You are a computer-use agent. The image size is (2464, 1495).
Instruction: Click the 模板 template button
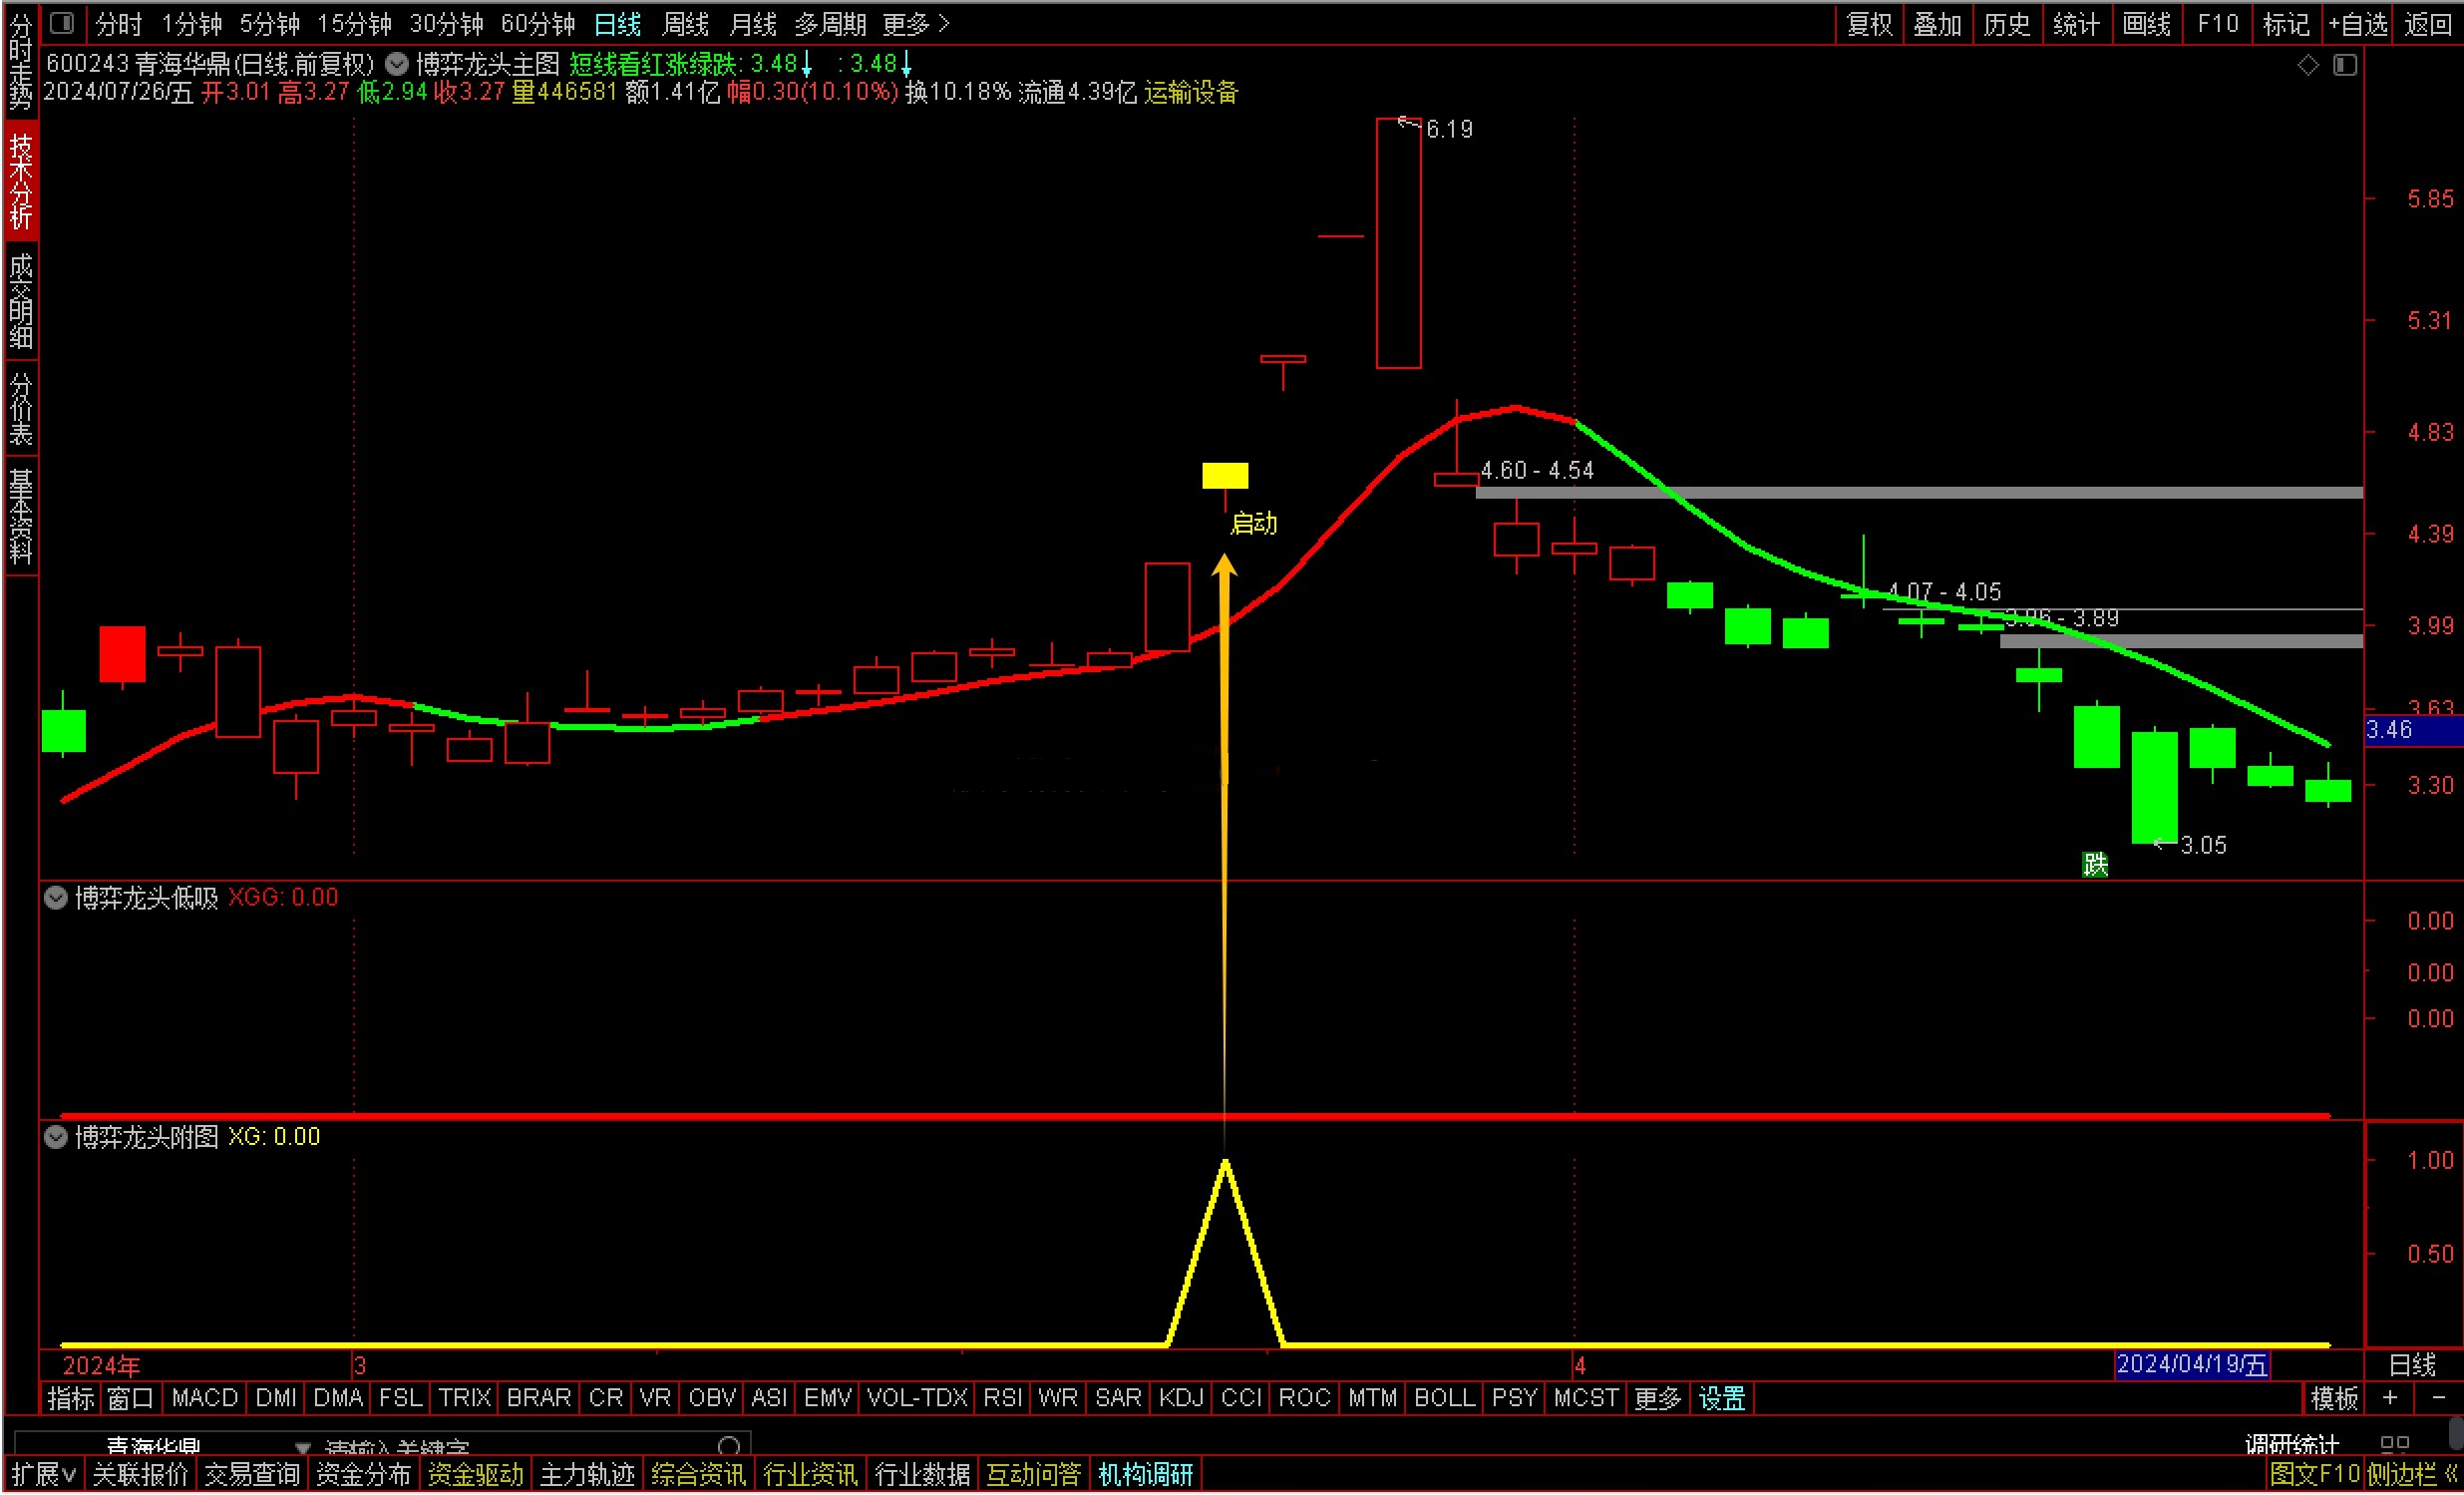[x=2334, y=1398]
